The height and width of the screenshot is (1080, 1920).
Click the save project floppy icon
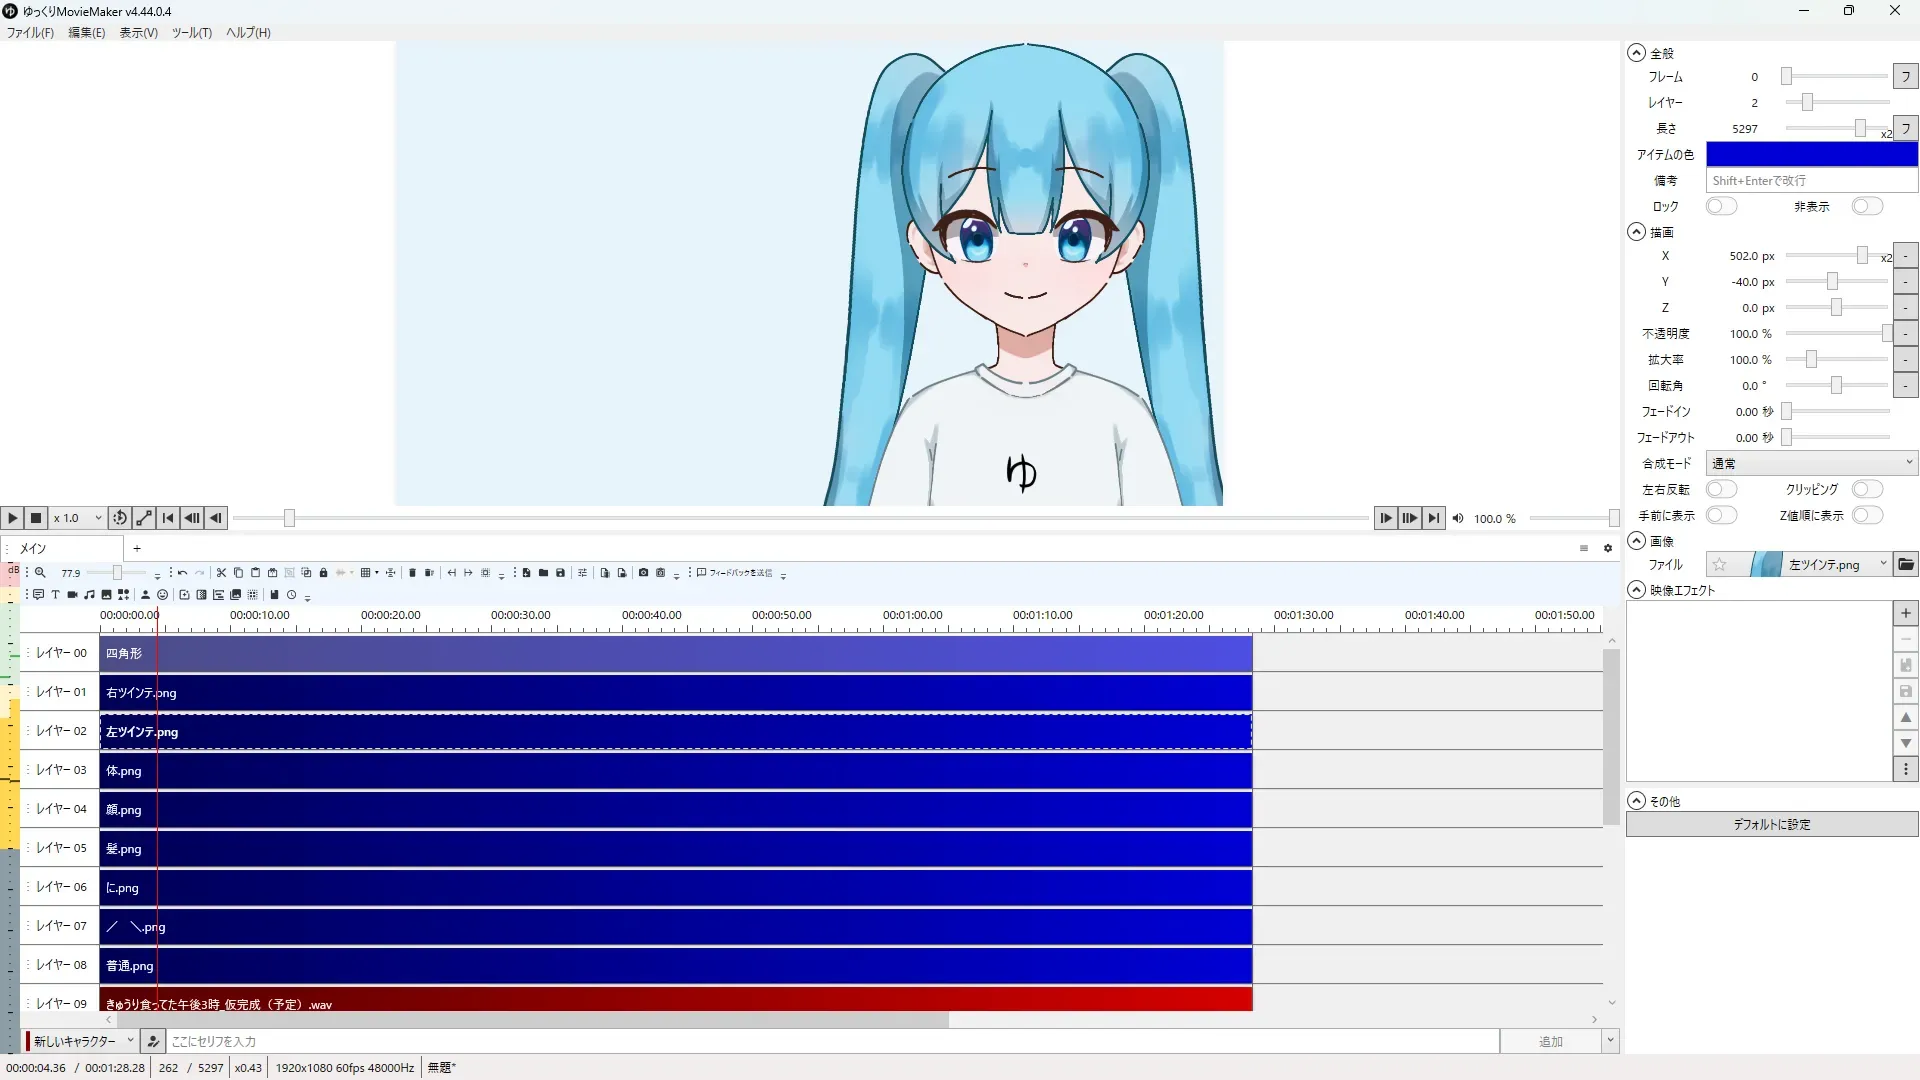pyautogui.click(x=560, y=573)
